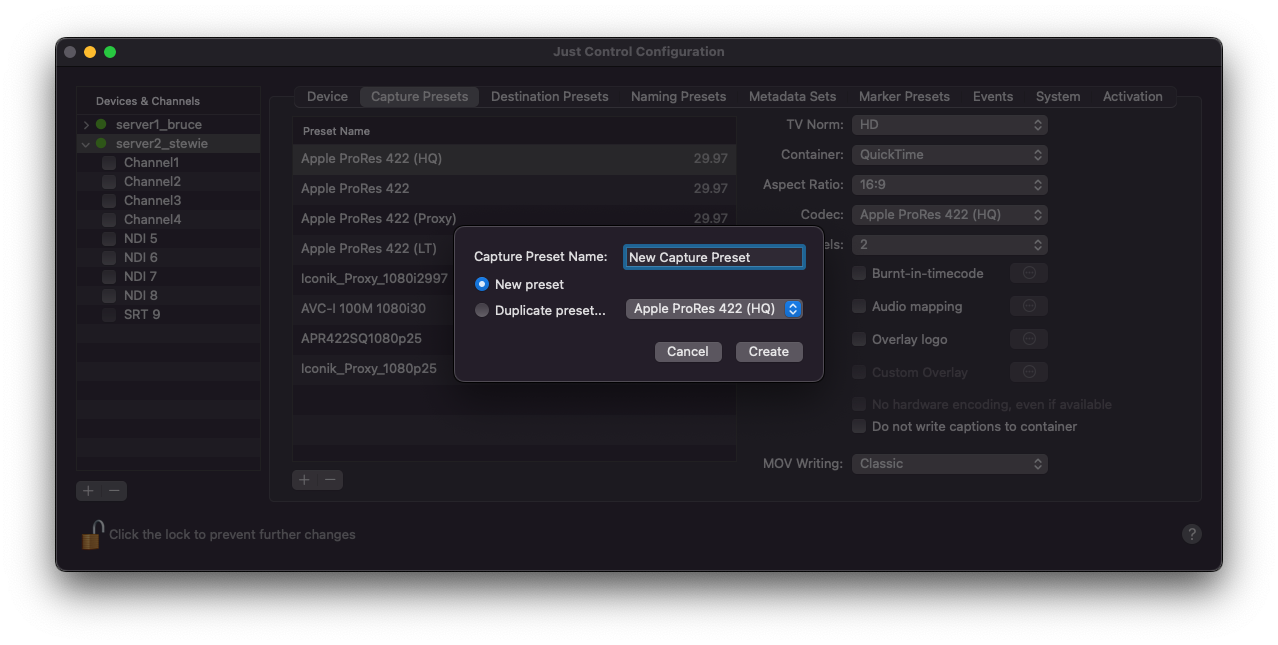Open the Marker Presets tab
Screen dimensions: 1278x645
click(x=904, y=96)
